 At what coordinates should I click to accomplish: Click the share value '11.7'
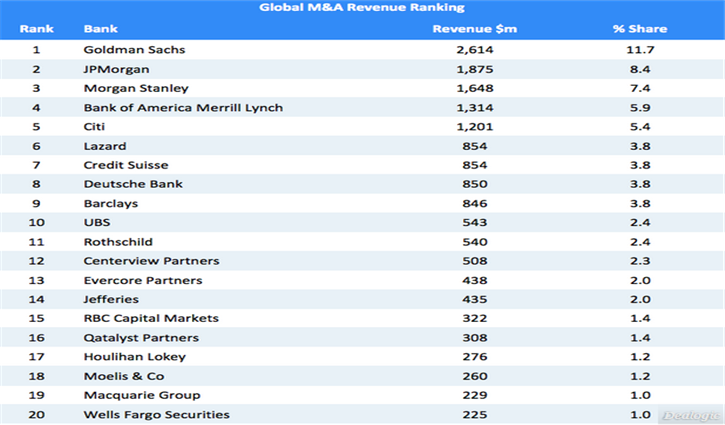(x=640, y=49)
